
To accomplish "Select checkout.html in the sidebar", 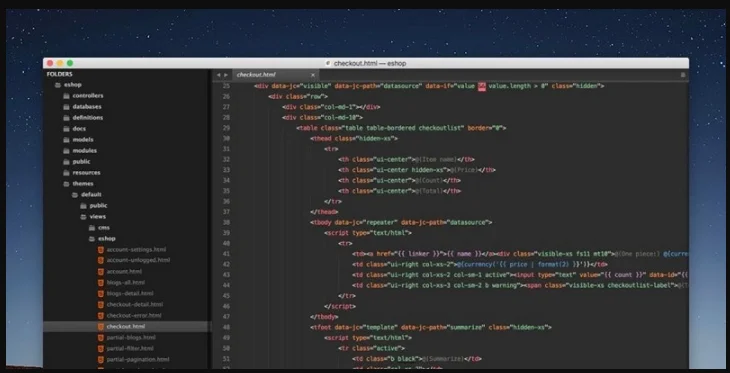I will coord(126,326).
